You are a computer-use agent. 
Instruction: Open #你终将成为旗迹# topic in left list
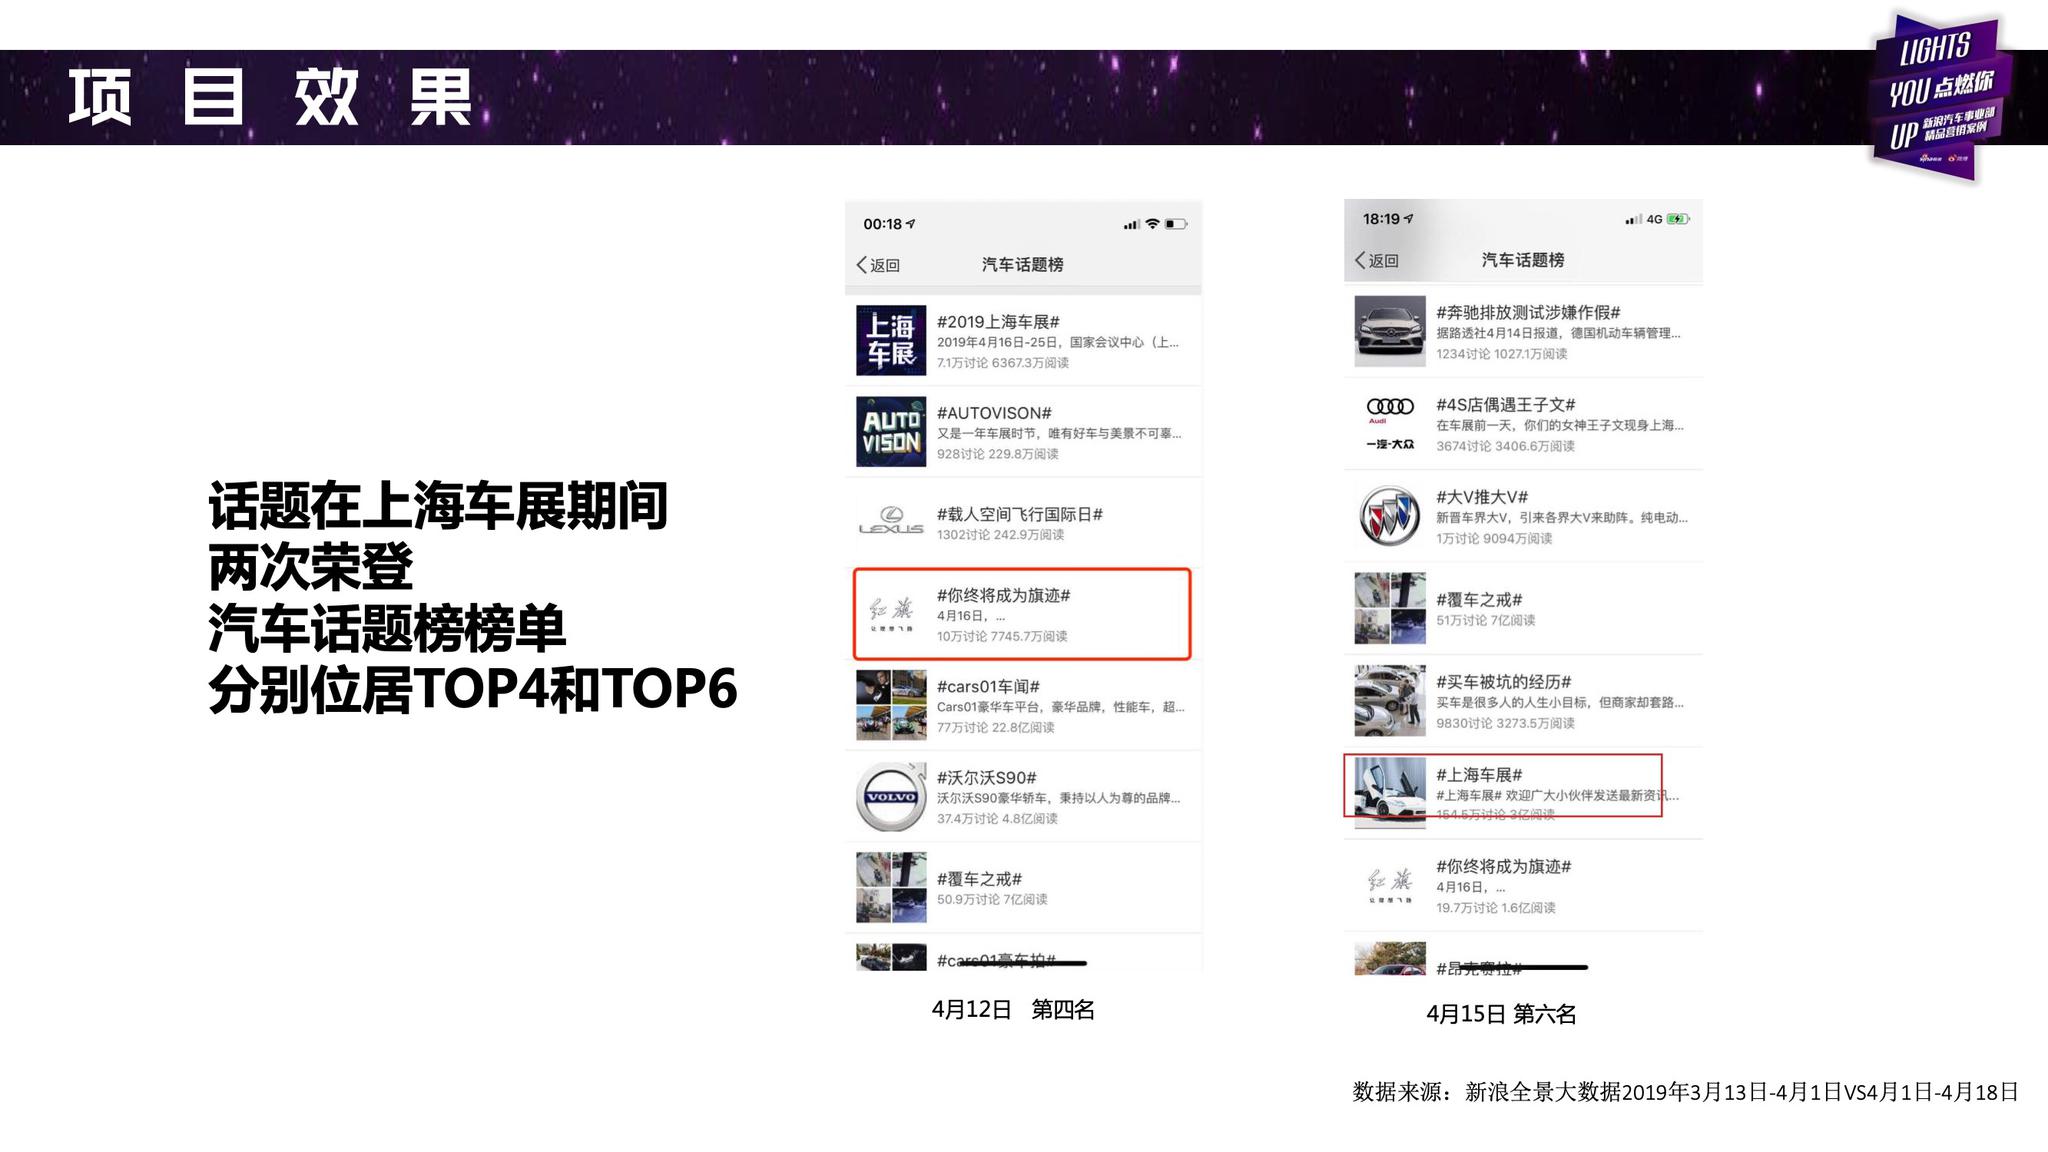1003,595
